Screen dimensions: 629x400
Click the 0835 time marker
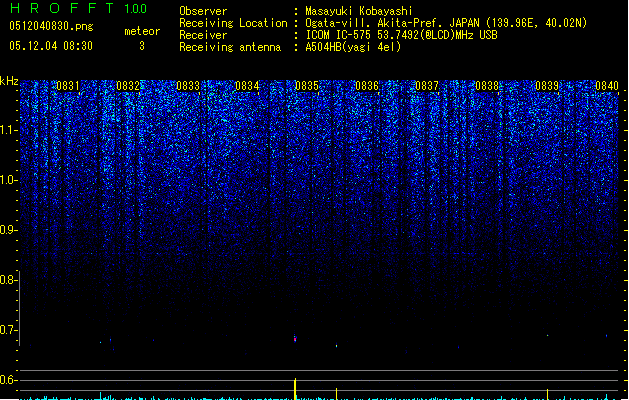pos(307,86)
